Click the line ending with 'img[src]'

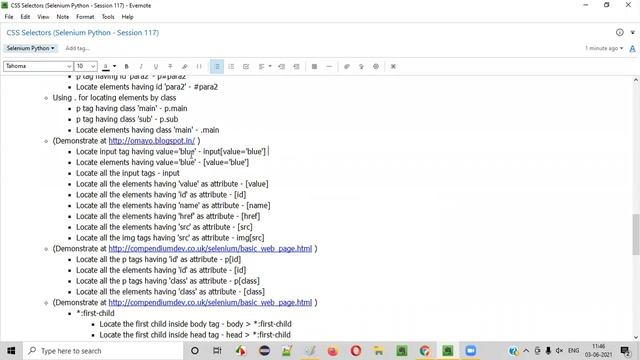[x=170, y=238]
